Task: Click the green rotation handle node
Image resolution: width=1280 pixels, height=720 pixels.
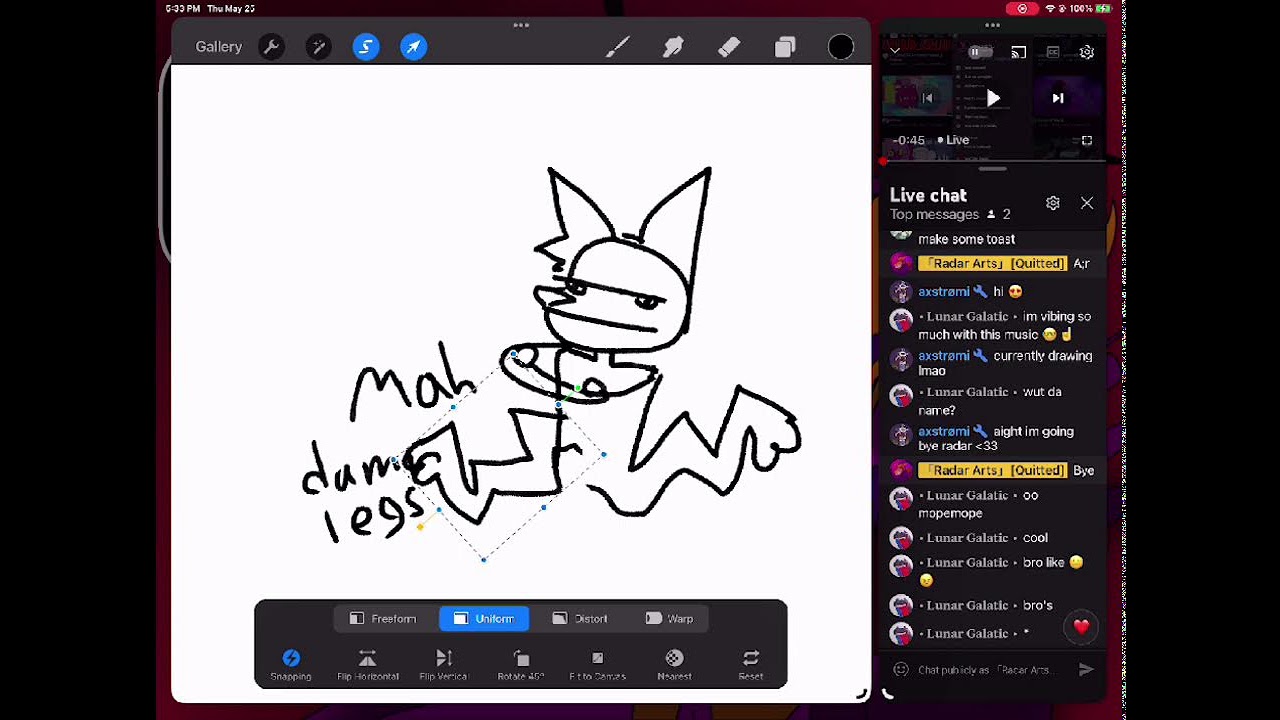Action: pos(577,388)
